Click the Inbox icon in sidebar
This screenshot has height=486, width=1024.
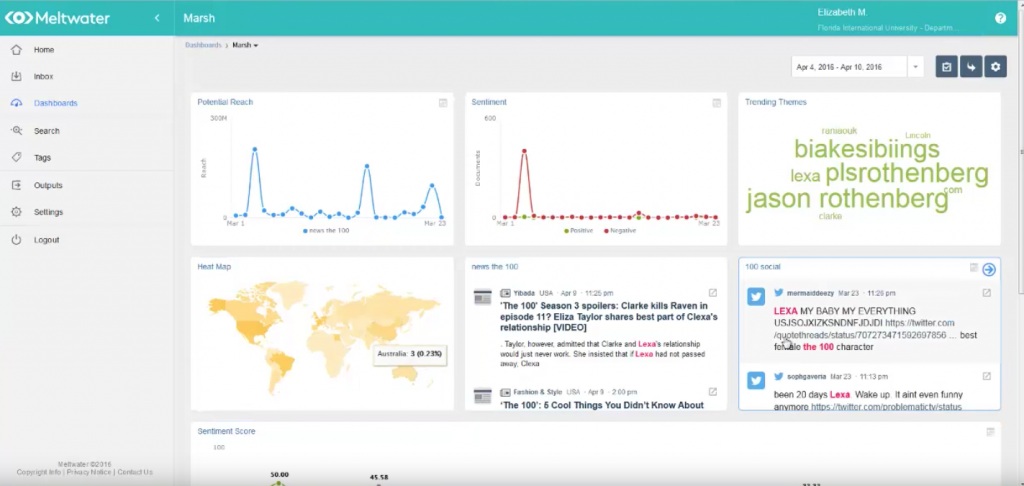16,76
